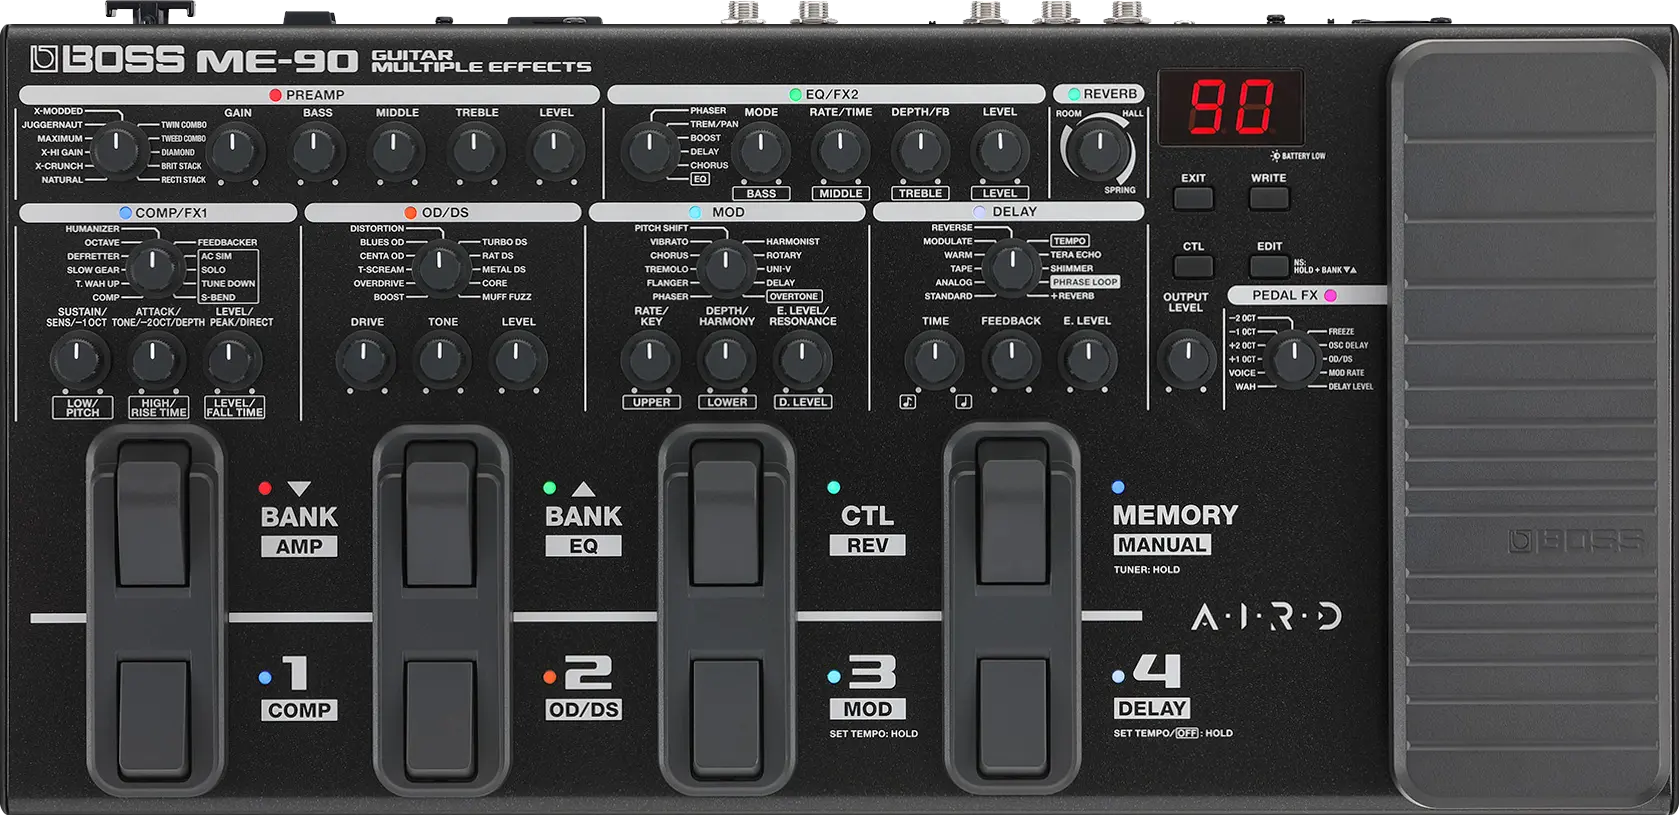This screenshot has height=815, width=1679.
Task: Click the ATTACK/TONE knob above HIGH/RISE TIME
Action: [x=154, y=361]
